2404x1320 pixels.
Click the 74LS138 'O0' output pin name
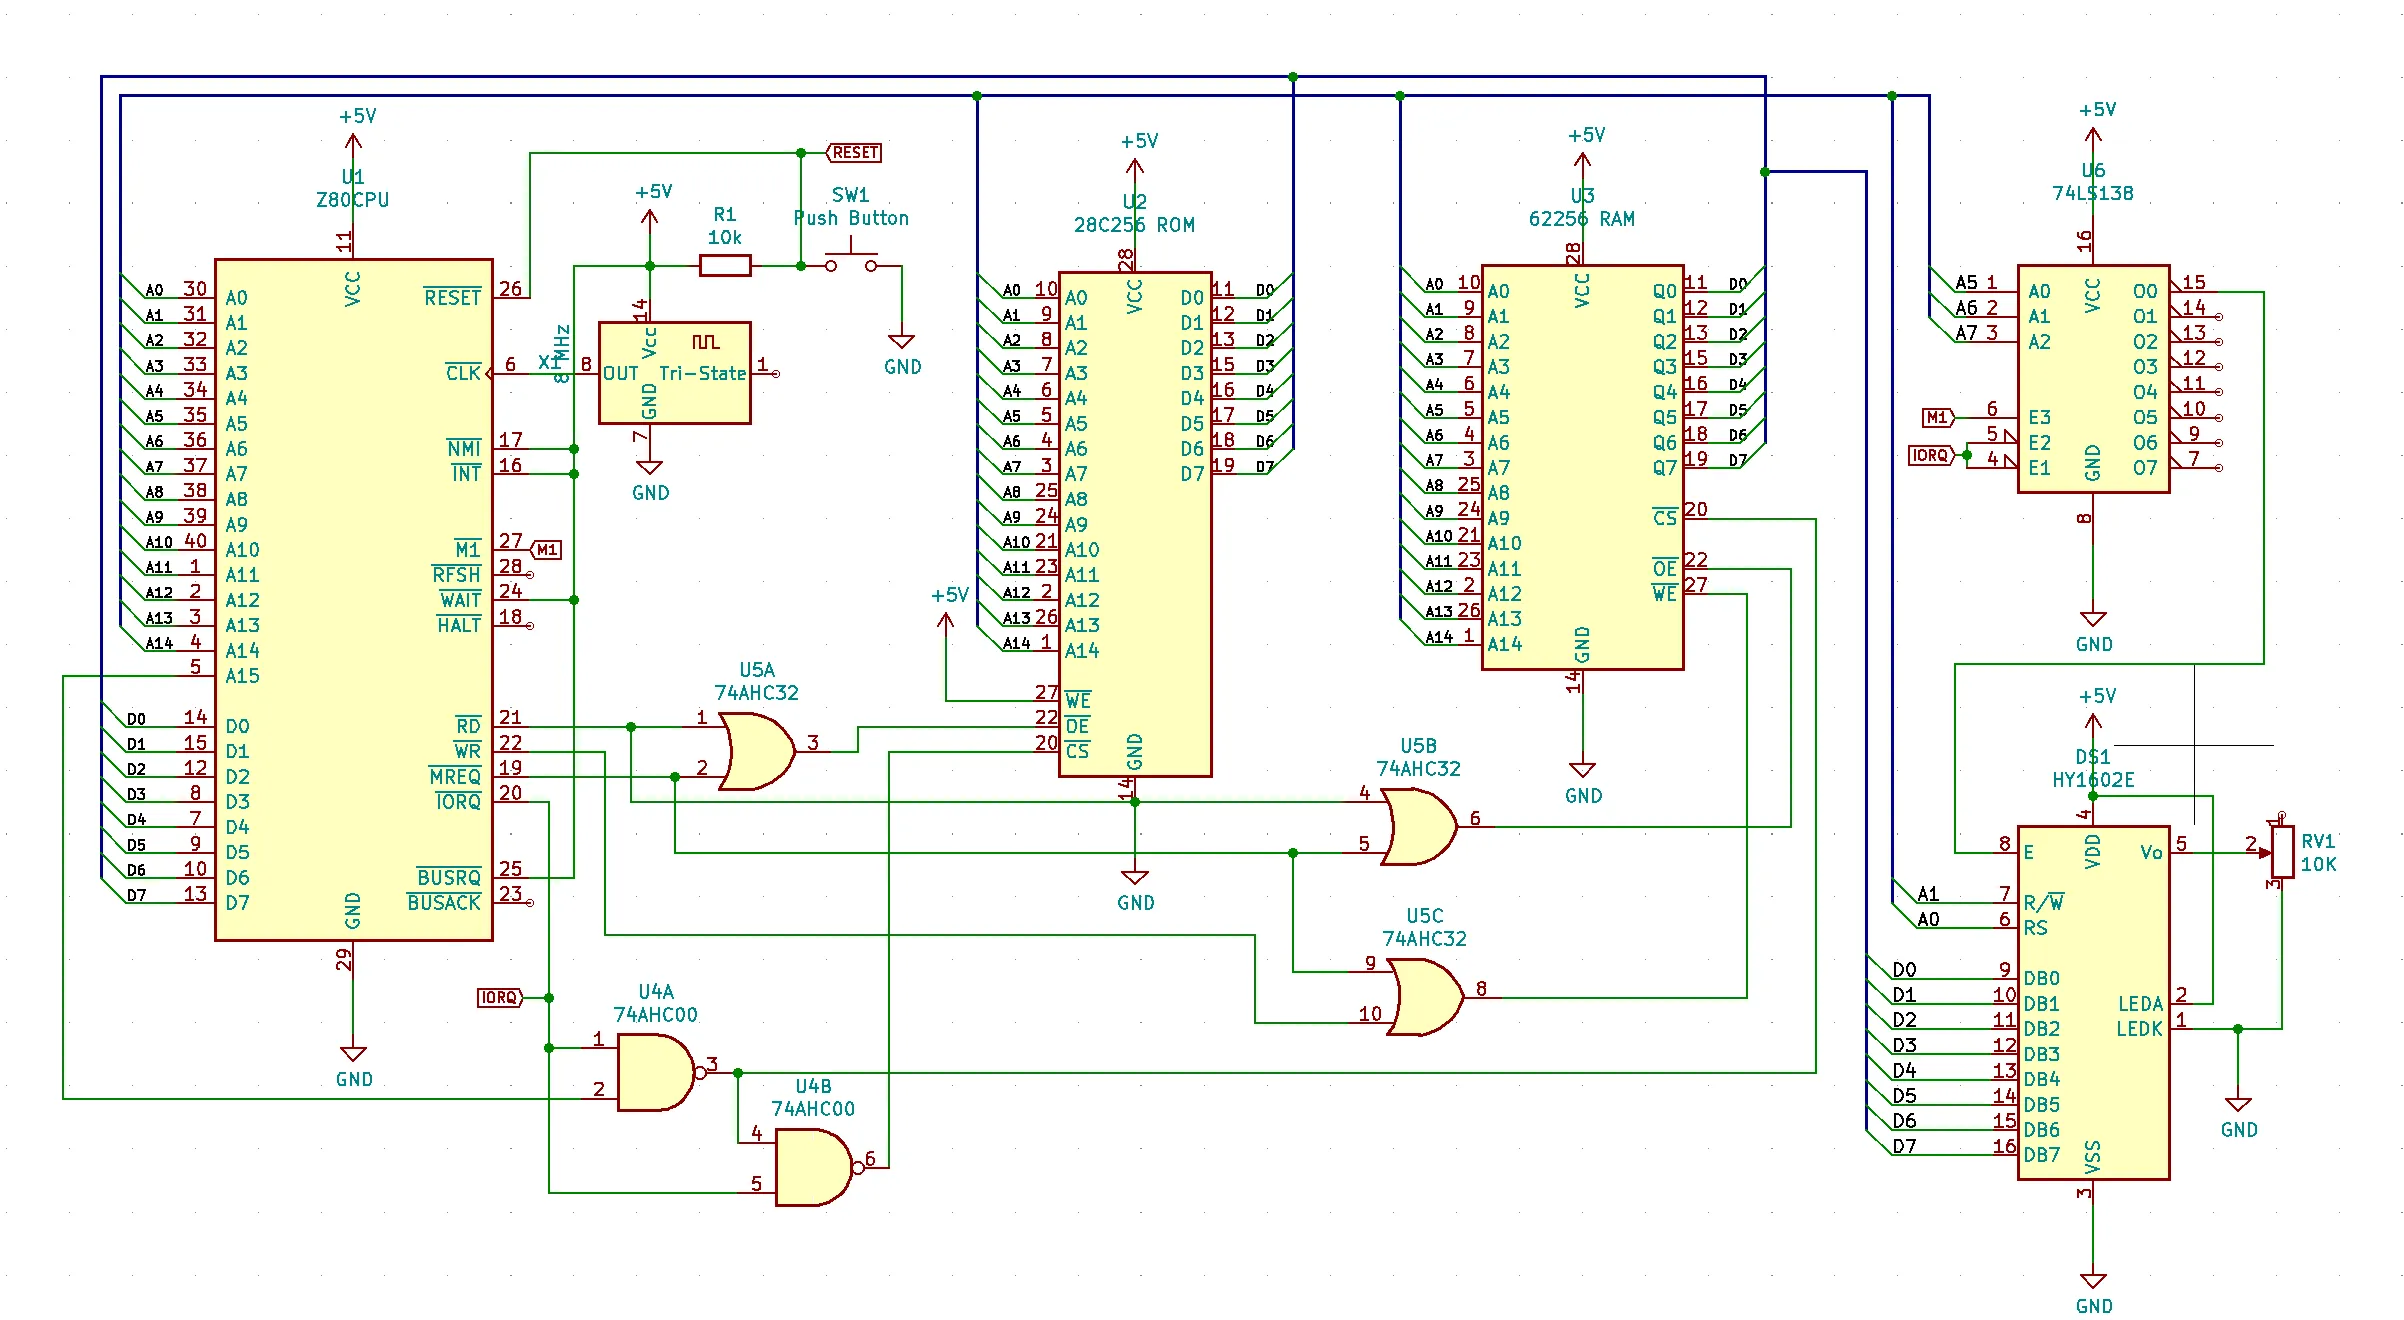[x=2145, y=291]
